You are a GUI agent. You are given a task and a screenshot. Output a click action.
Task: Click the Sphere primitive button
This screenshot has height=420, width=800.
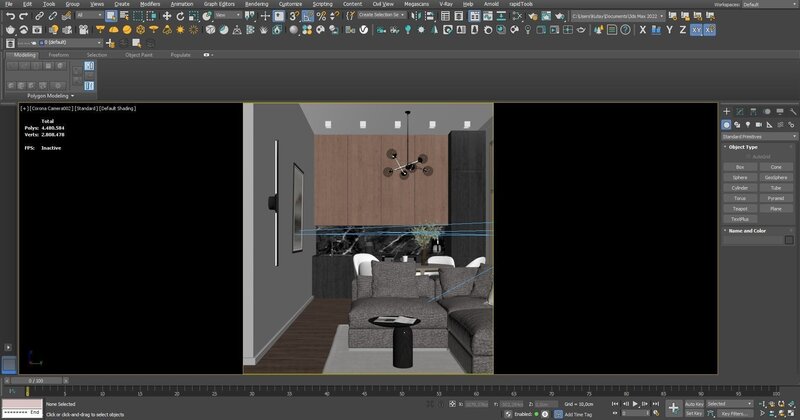click(739, 177)
